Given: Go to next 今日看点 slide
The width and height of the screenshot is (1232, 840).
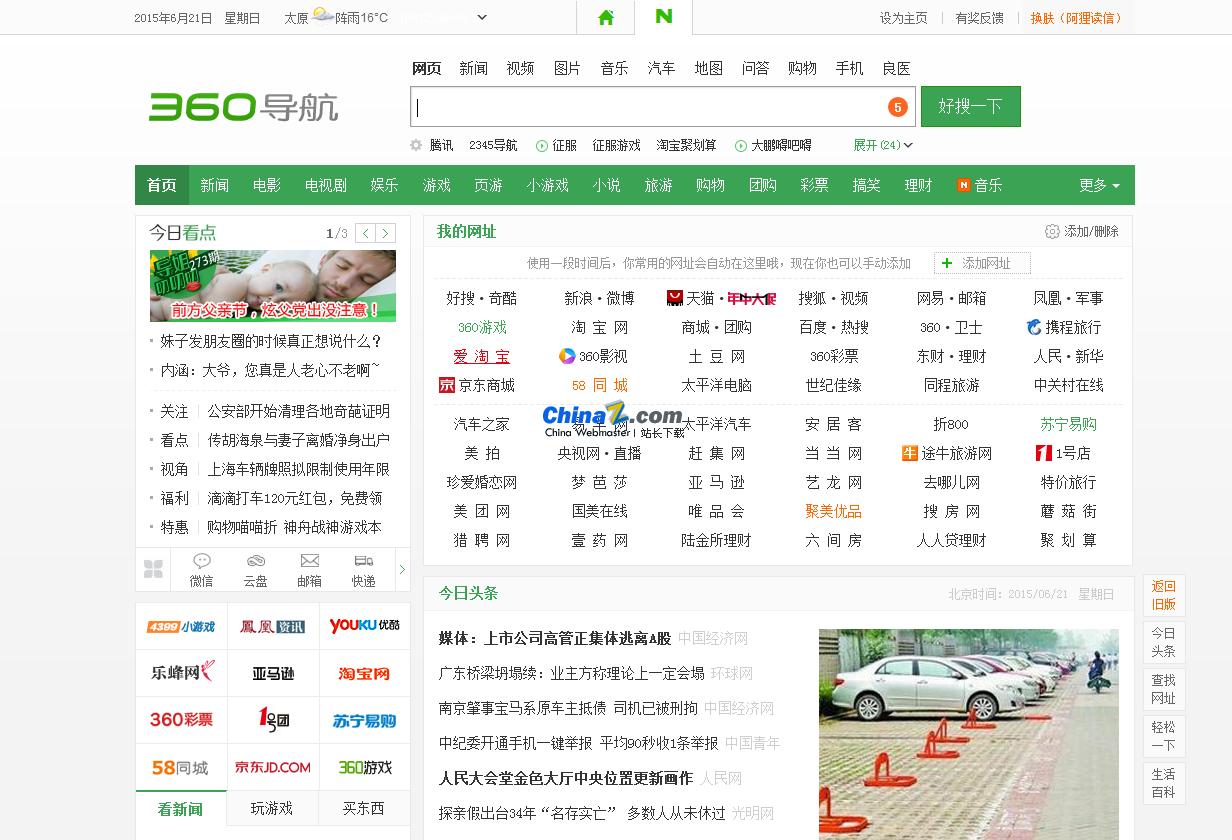Looking at the screenshot, I should coord(385,233).
